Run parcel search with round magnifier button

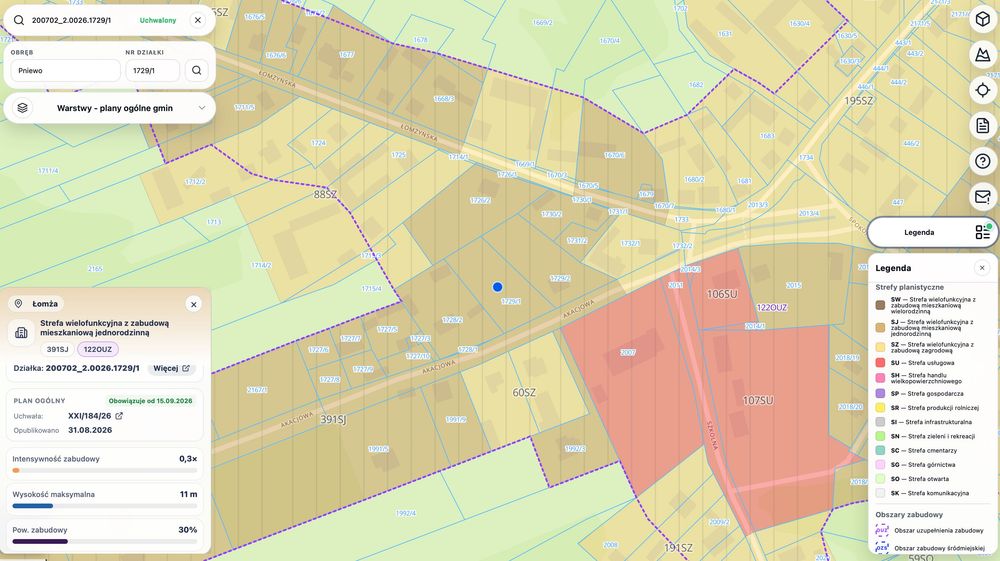[x=196, y=71]
